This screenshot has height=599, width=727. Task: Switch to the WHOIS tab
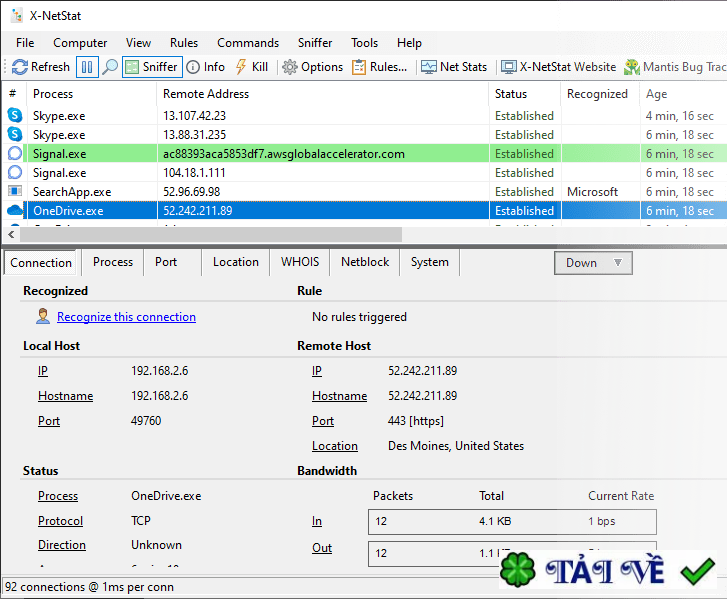(300, 262)
